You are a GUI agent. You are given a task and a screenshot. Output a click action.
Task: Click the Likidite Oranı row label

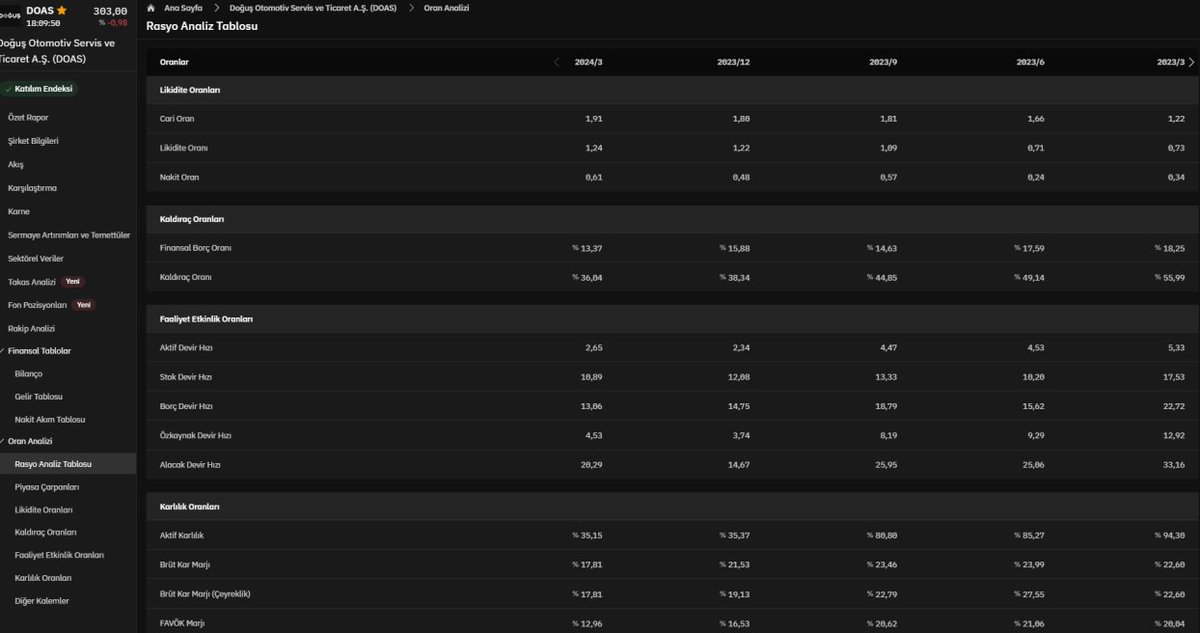[x=183, y=148]
